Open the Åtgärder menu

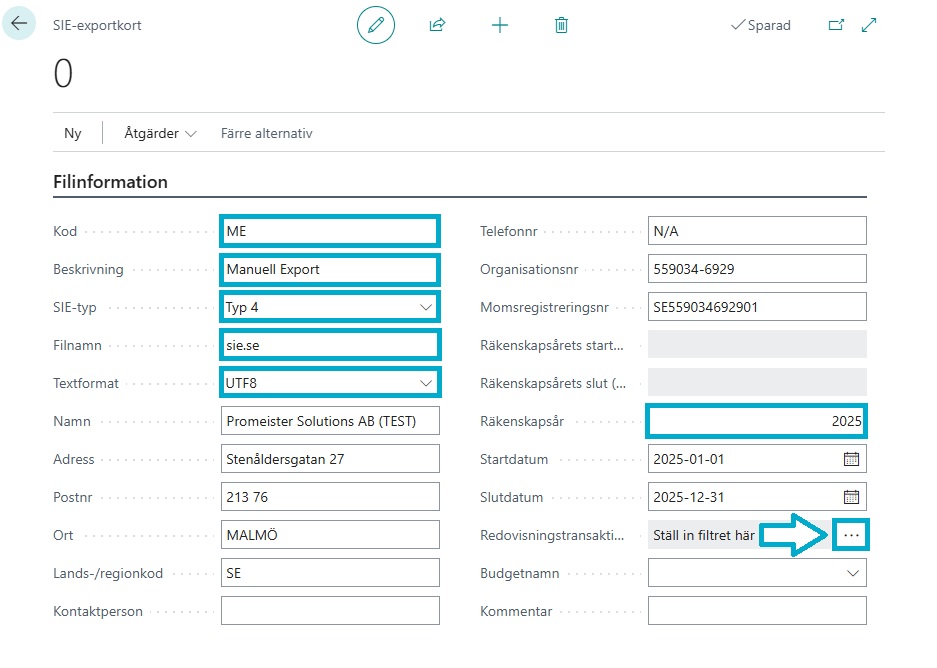point(160,133)
